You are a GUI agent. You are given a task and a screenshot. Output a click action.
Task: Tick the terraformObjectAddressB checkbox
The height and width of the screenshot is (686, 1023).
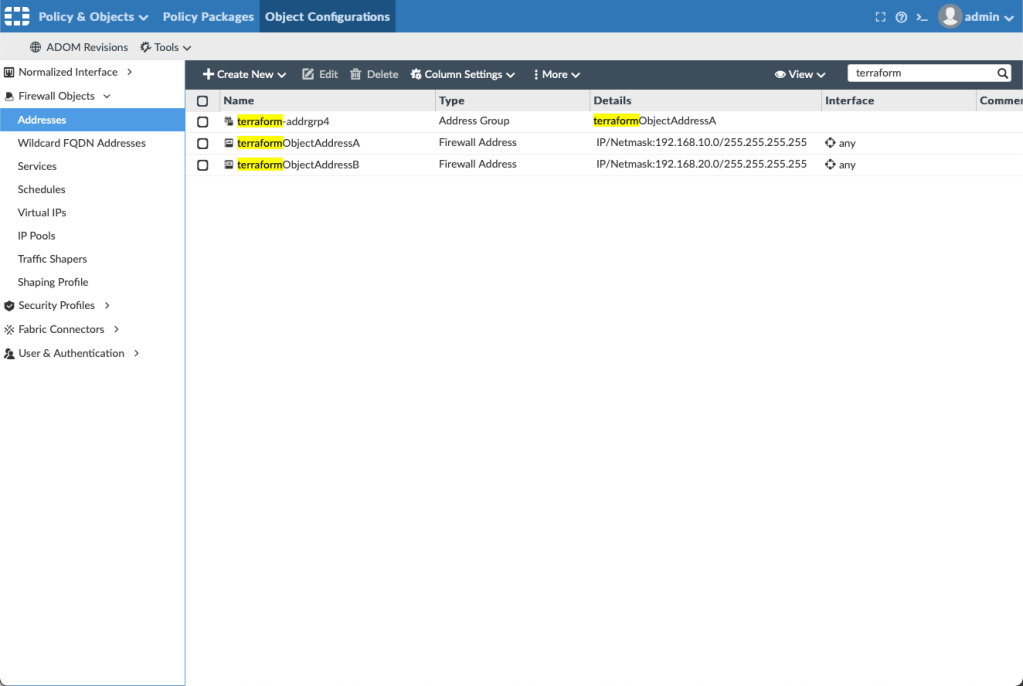[x=203, y=165]
